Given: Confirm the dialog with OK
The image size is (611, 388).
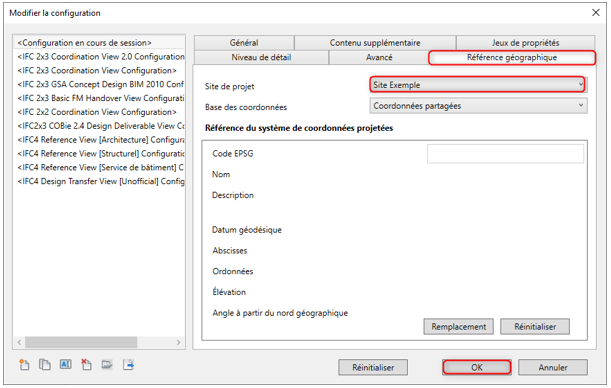Looking at the screenshot, I should click(477, 367).
